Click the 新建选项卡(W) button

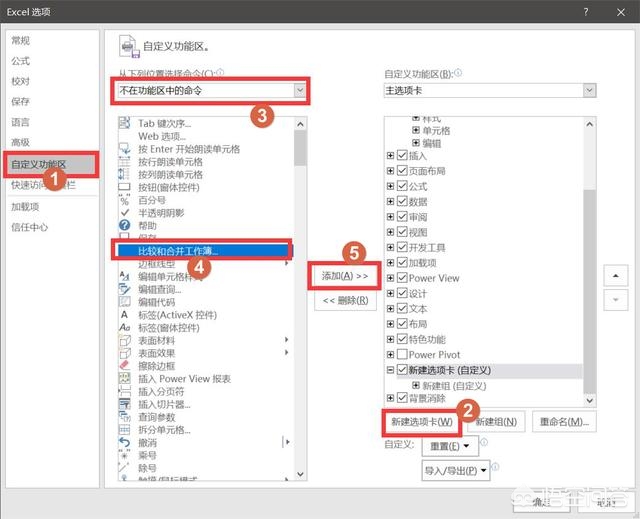[x=422, y=421]
